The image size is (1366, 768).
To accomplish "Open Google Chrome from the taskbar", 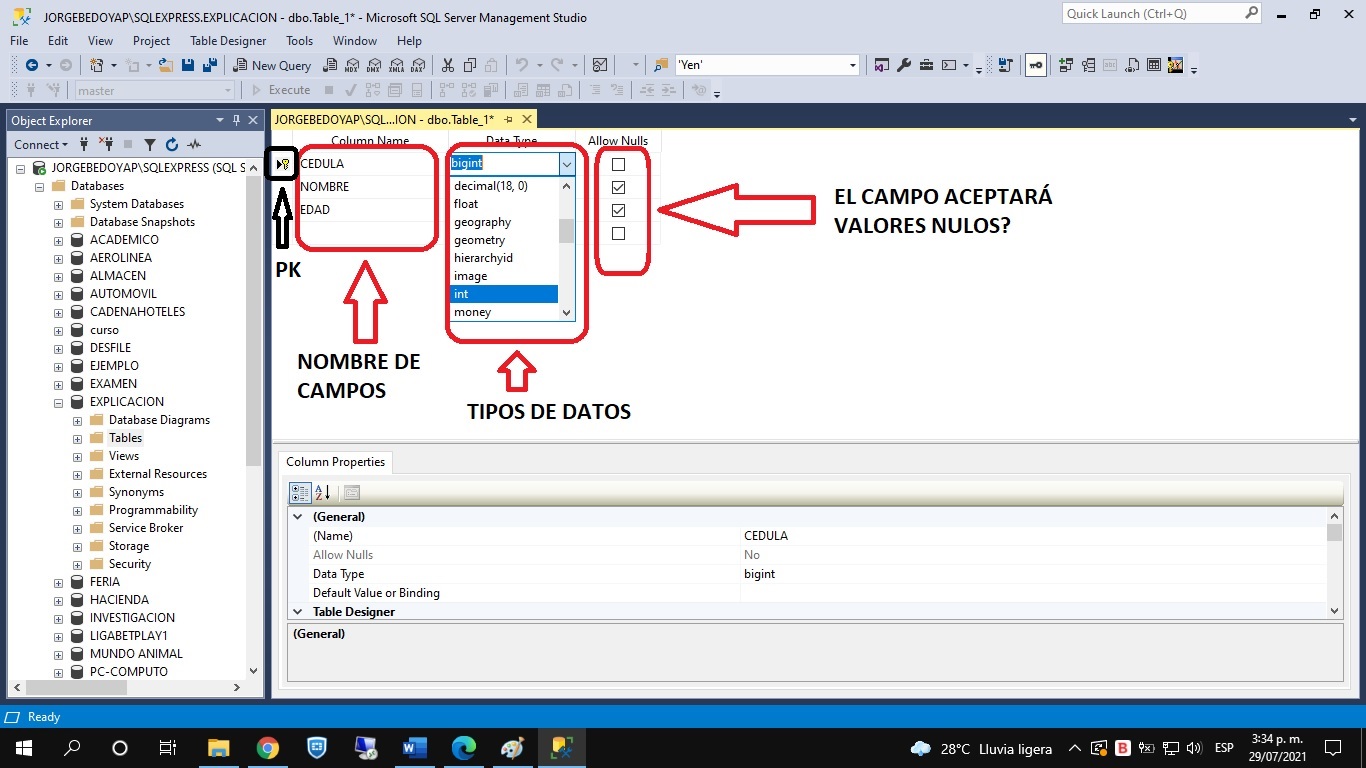I will [x=267, y=748].
